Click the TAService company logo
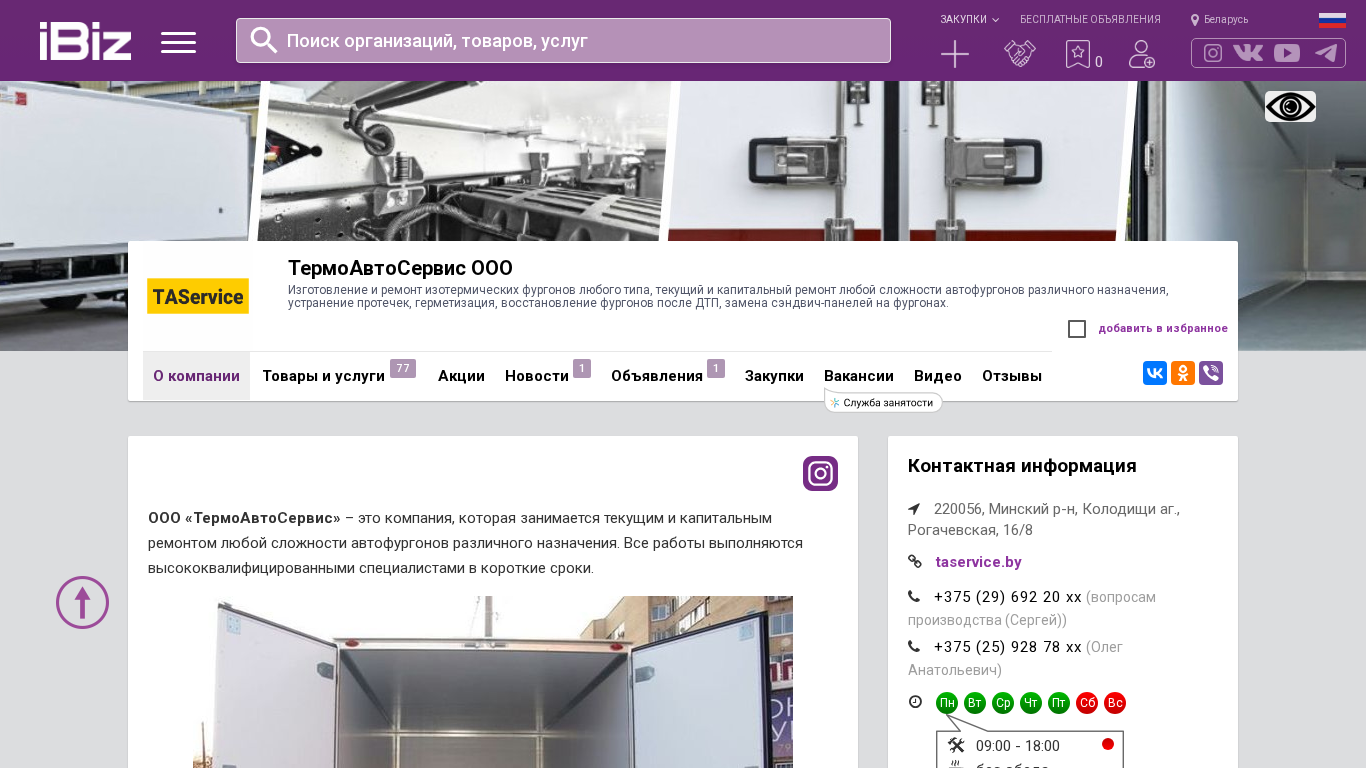This screenshot has width=1366, height=768. tap(198, 296)
